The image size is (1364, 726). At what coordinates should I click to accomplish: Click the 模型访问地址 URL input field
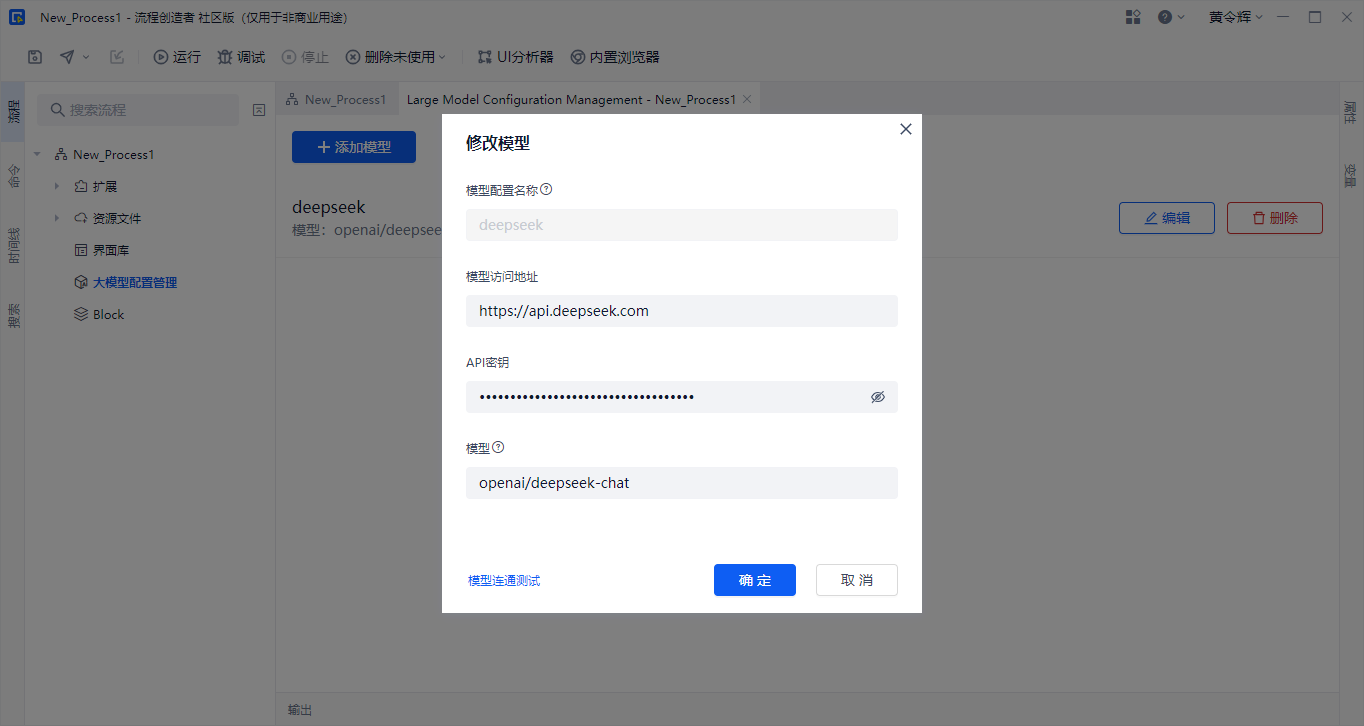[681, 311]
